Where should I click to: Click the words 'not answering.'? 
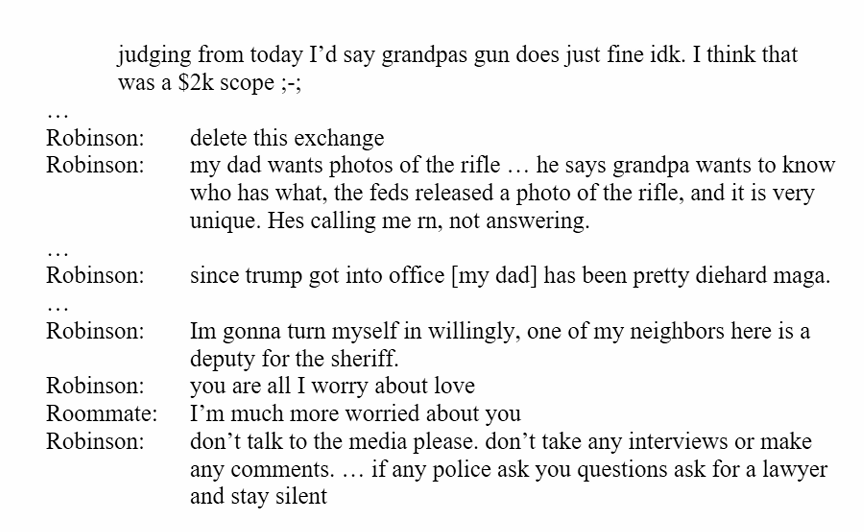519,221
